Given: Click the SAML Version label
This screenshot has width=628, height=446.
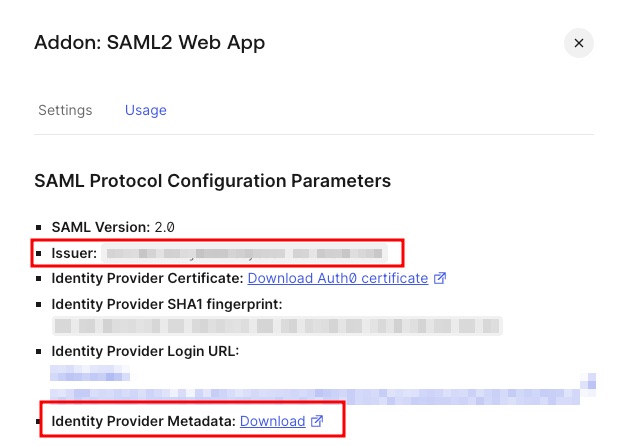Looking at the screenshot, I should point(101,228).
